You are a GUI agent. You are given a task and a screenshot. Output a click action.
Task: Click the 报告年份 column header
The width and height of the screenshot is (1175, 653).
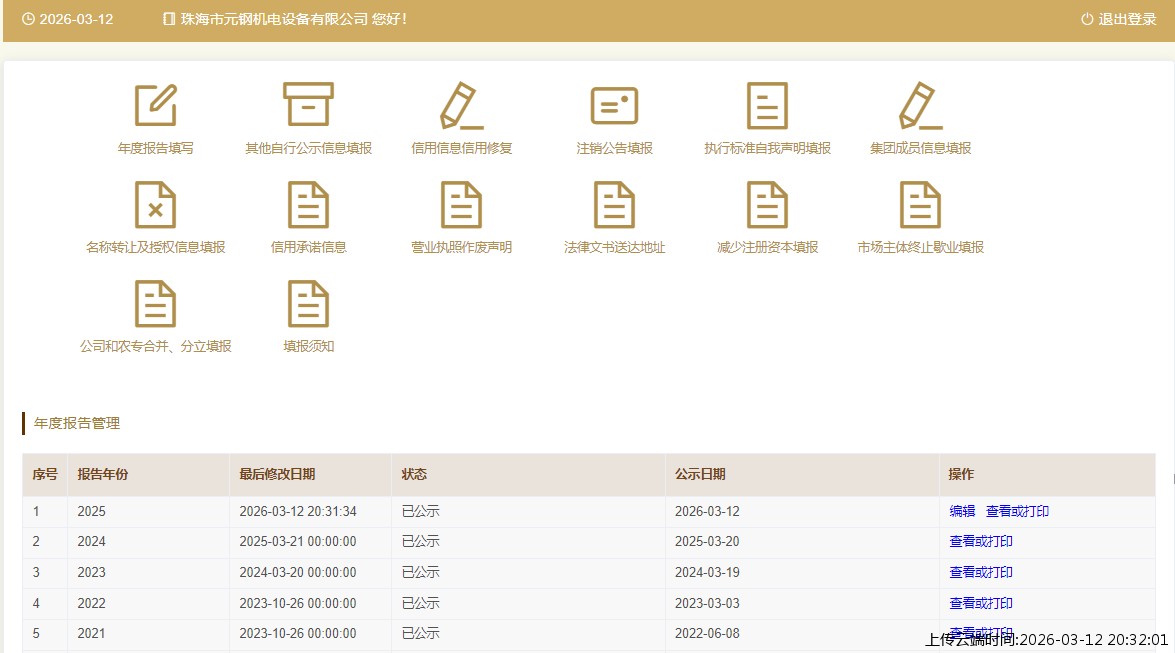pos(103,475)
